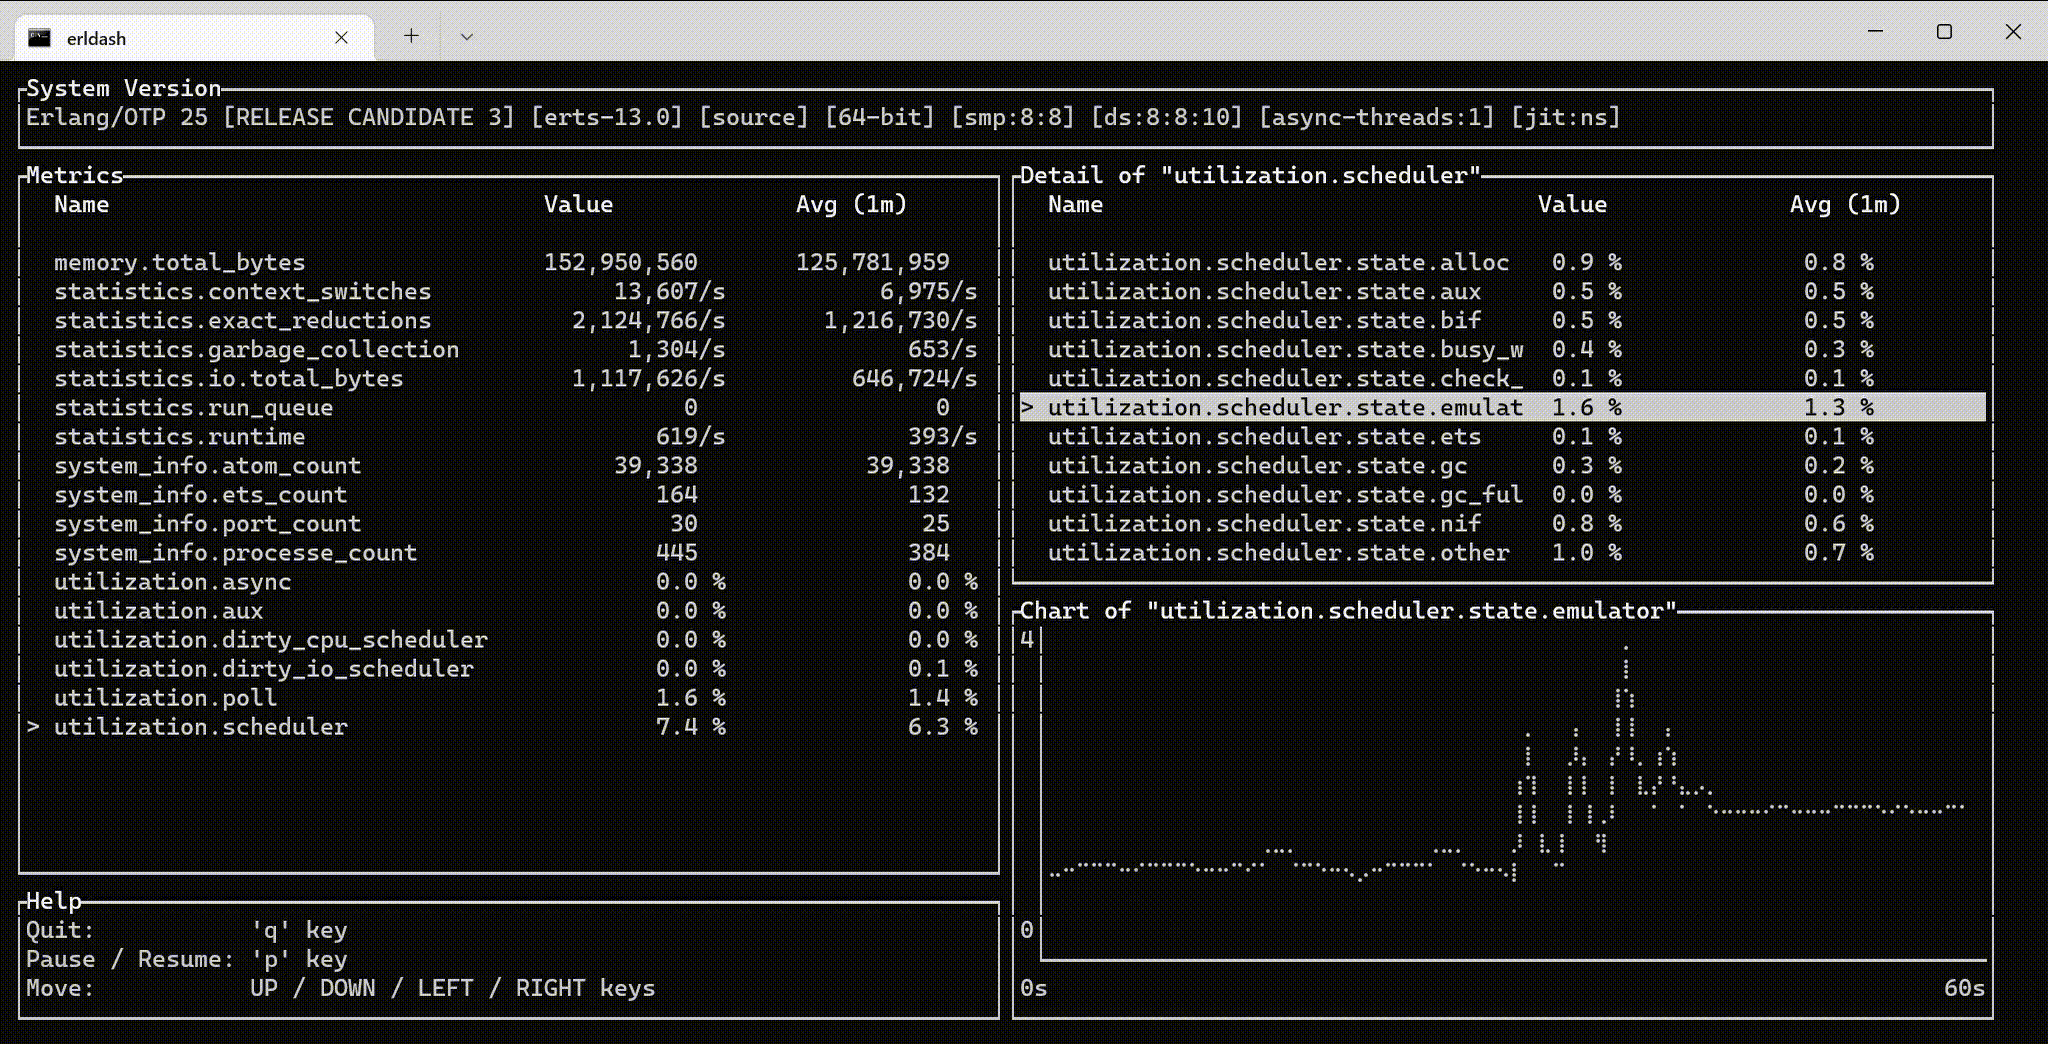The image size is (2048, 1044).
Task: Select the utilization.scheduler.state.alloc detail row
Action: point(1278,262)
